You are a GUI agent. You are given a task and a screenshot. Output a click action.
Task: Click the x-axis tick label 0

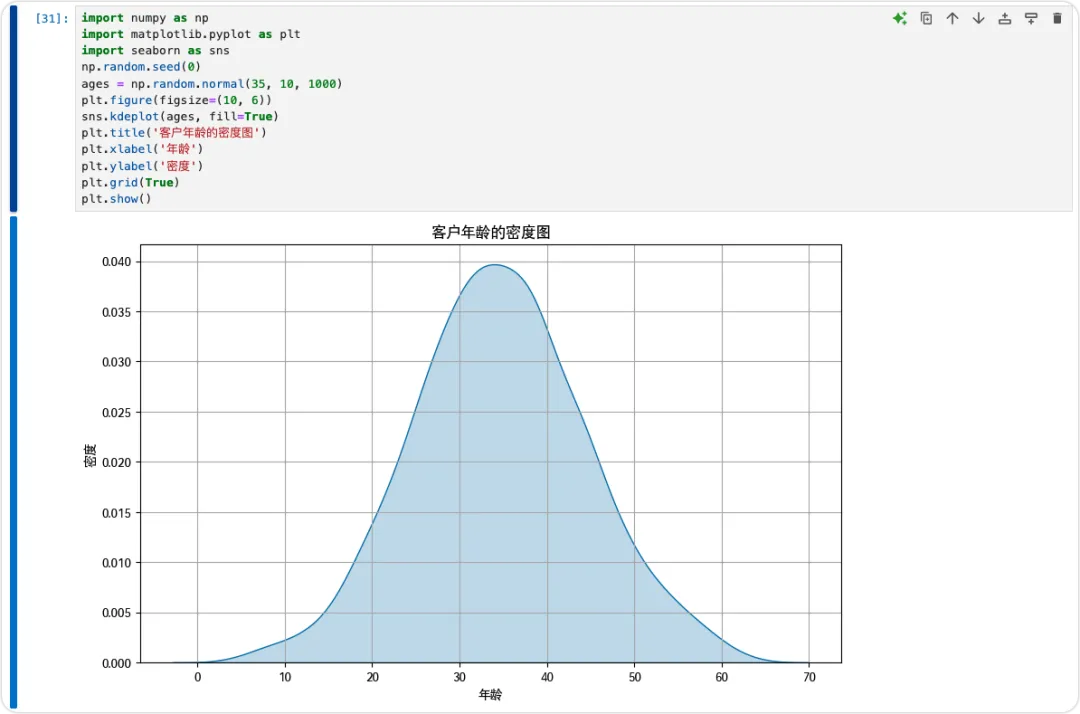pyautogui.click(x=198, y=677)
